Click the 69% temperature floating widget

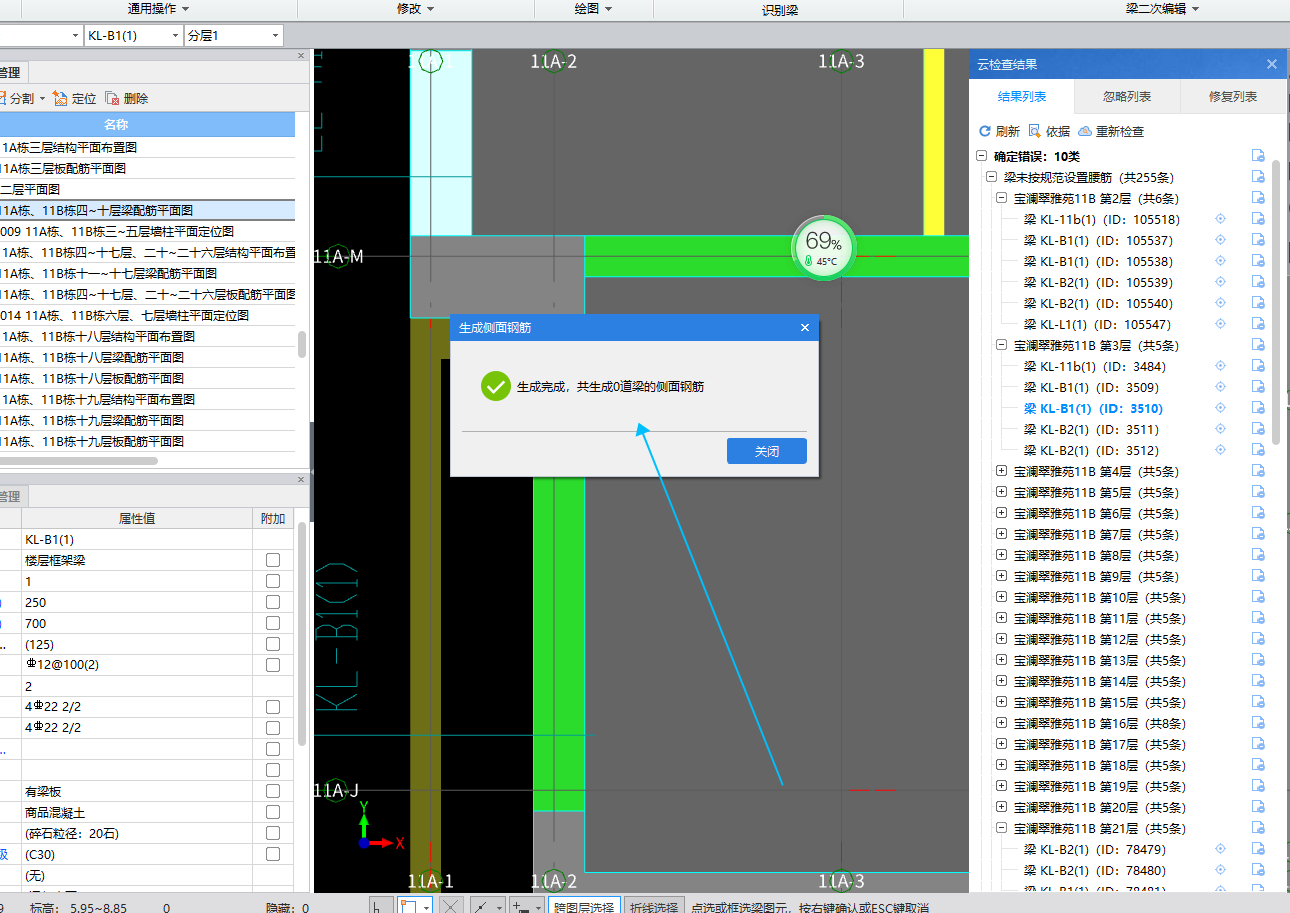824,249
